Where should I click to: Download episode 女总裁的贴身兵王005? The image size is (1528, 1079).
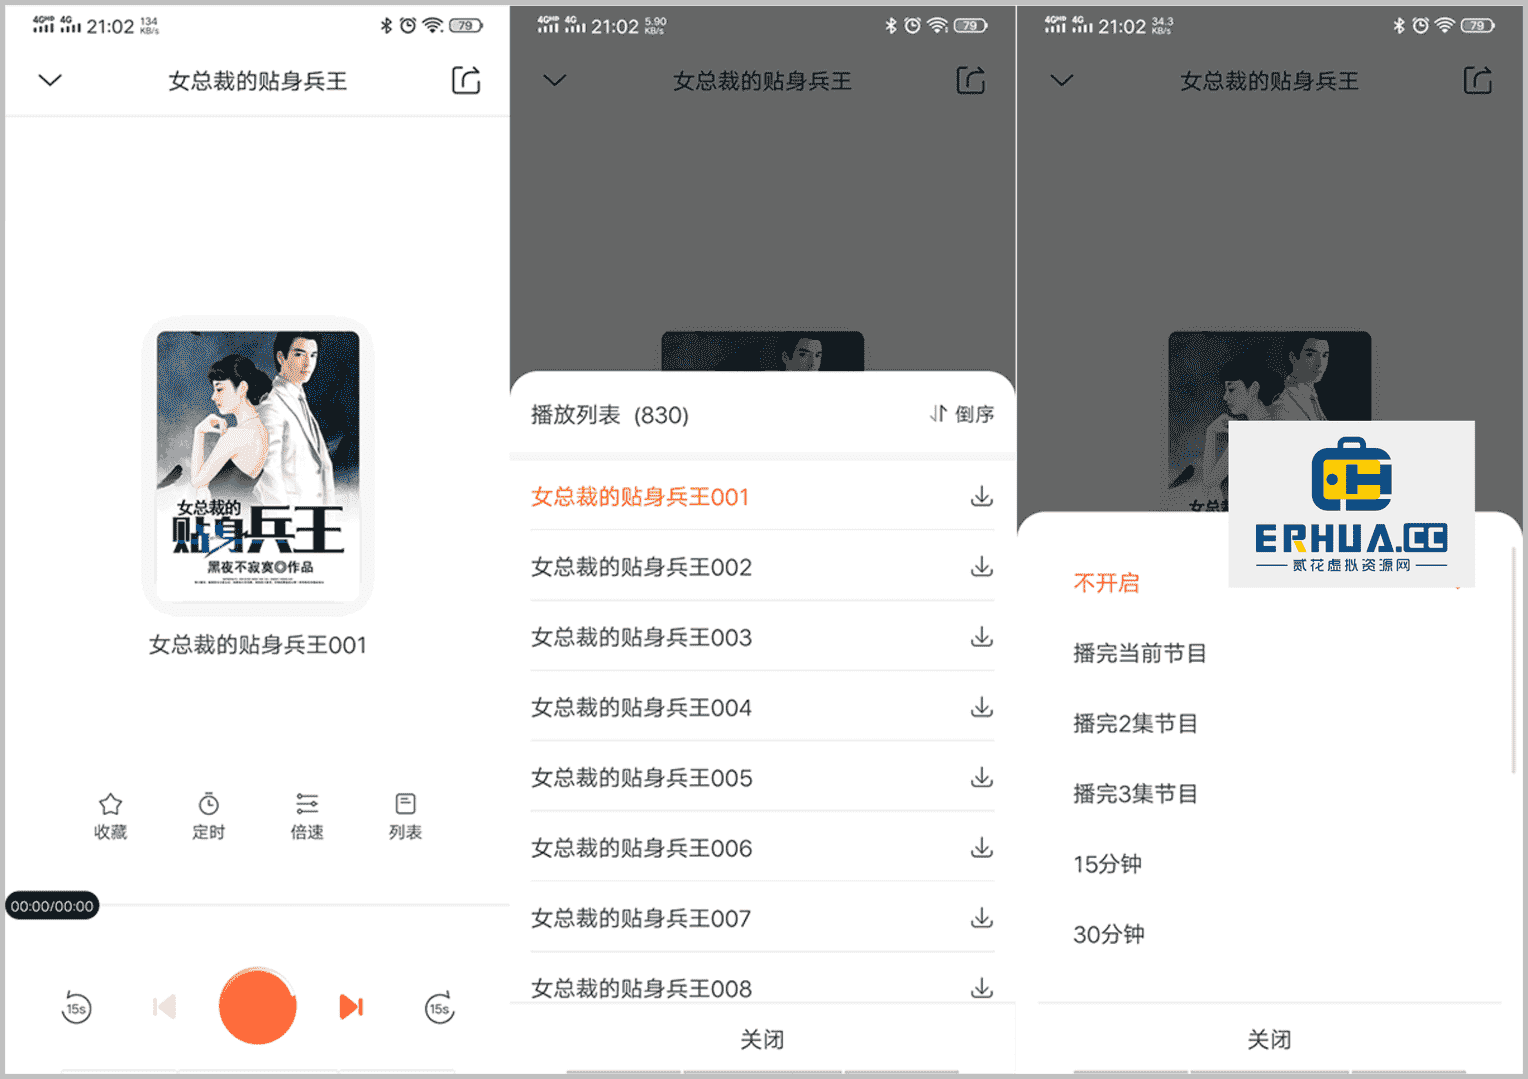click(982, 777)
